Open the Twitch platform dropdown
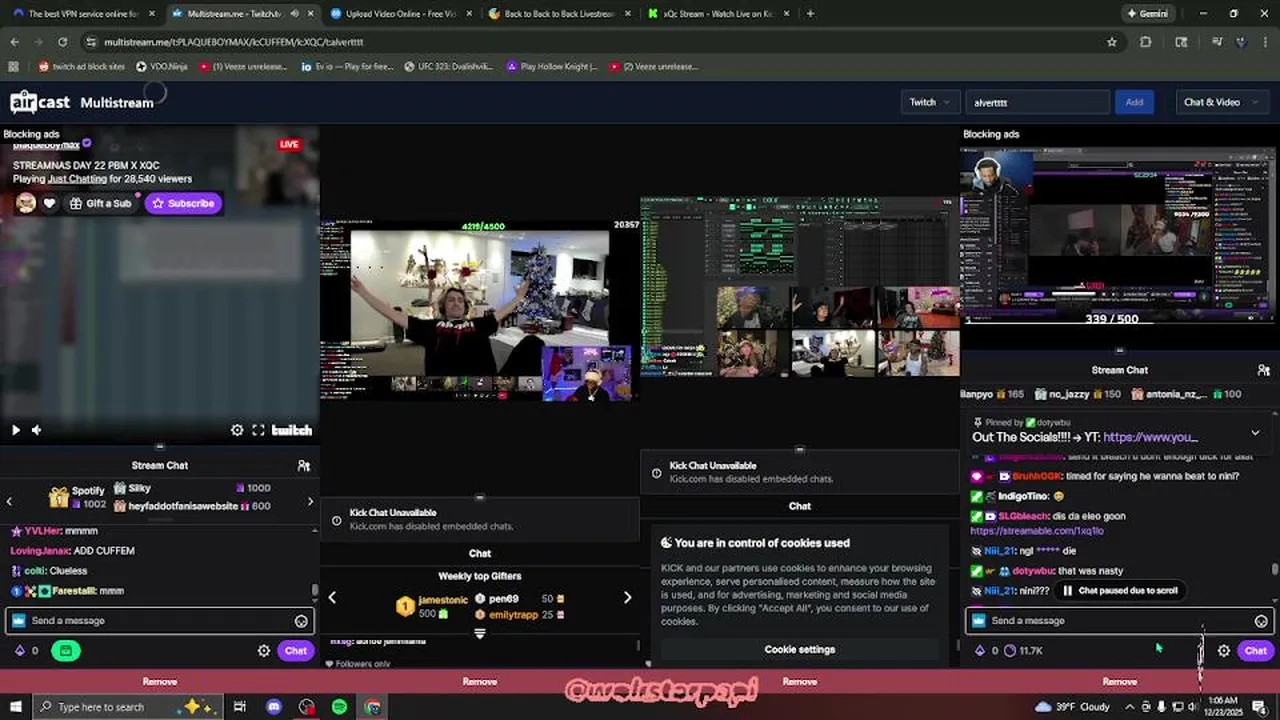The height and width of the screenshot is (720, 1280). point(929,102)
